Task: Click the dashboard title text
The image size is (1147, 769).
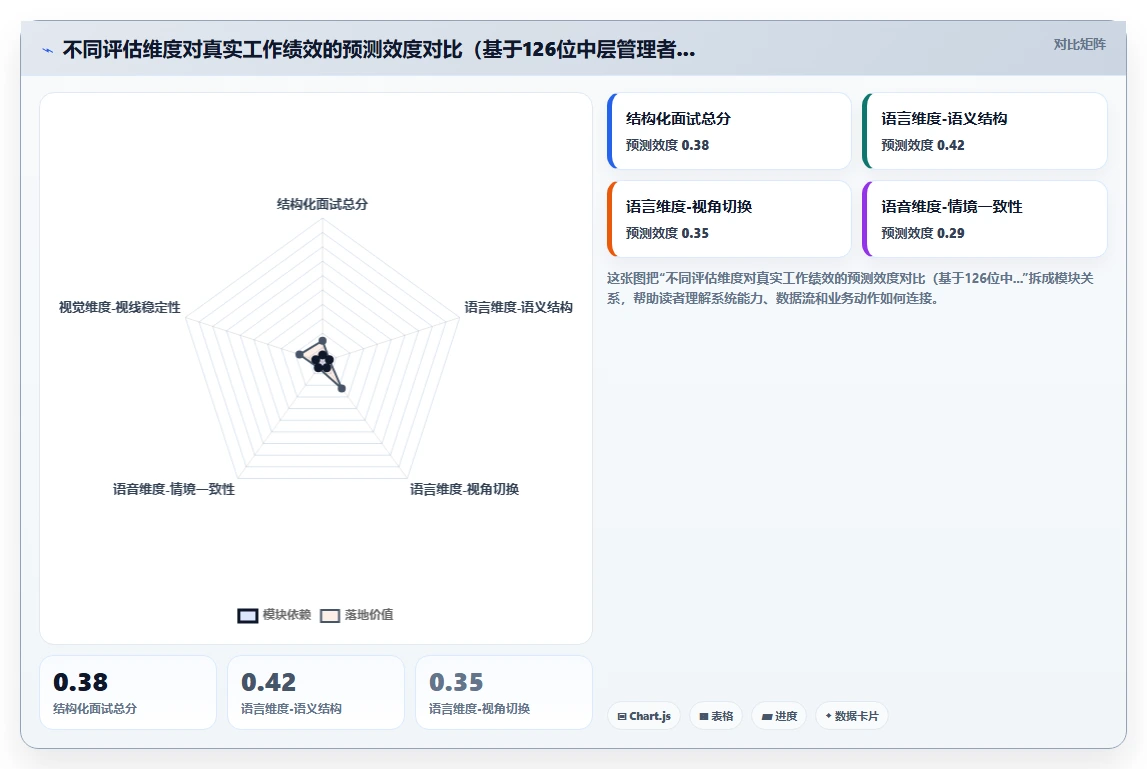Action: (379, 50)
